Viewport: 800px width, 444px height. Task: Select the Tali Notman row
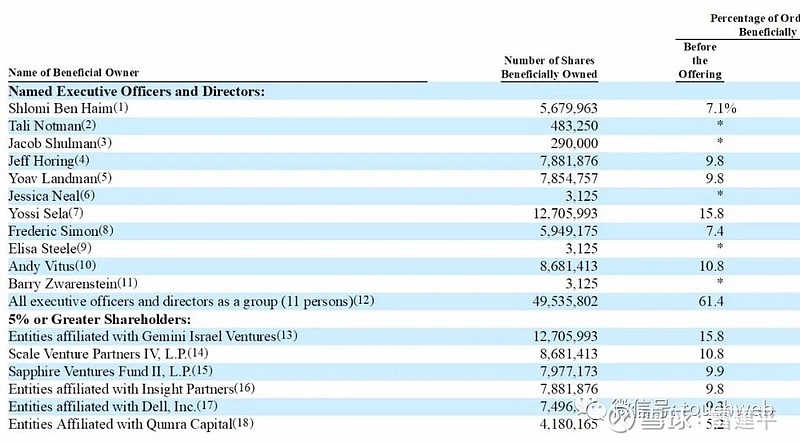coord(400,126)
